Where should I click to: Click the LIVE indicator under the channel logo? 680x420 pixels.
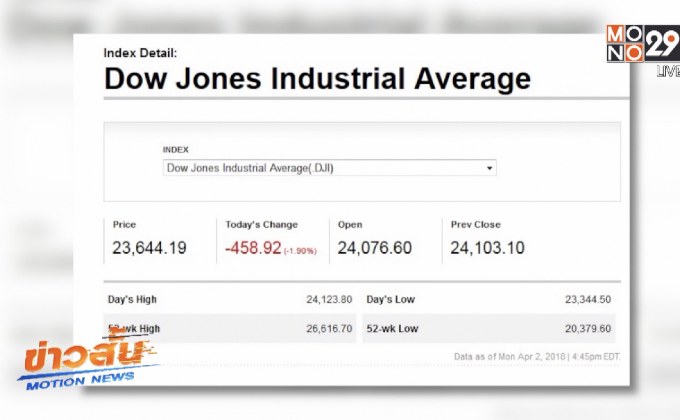click(x=667, y=72)
